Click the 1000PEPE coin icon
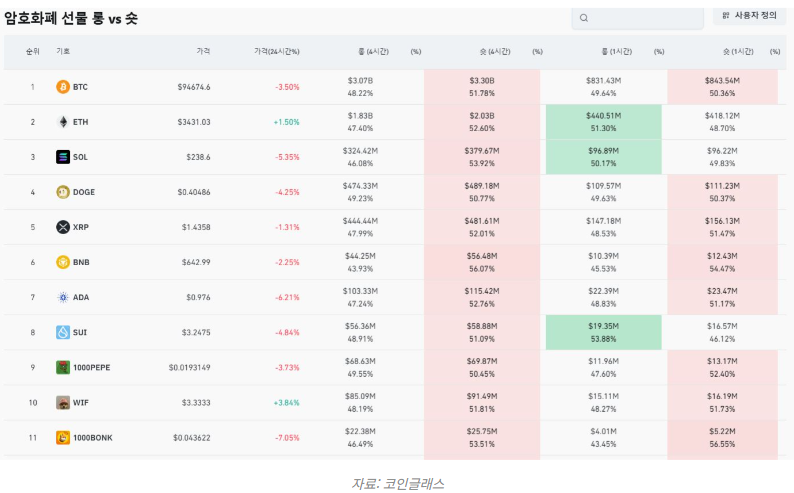The image size is (794, 493). 63,367
